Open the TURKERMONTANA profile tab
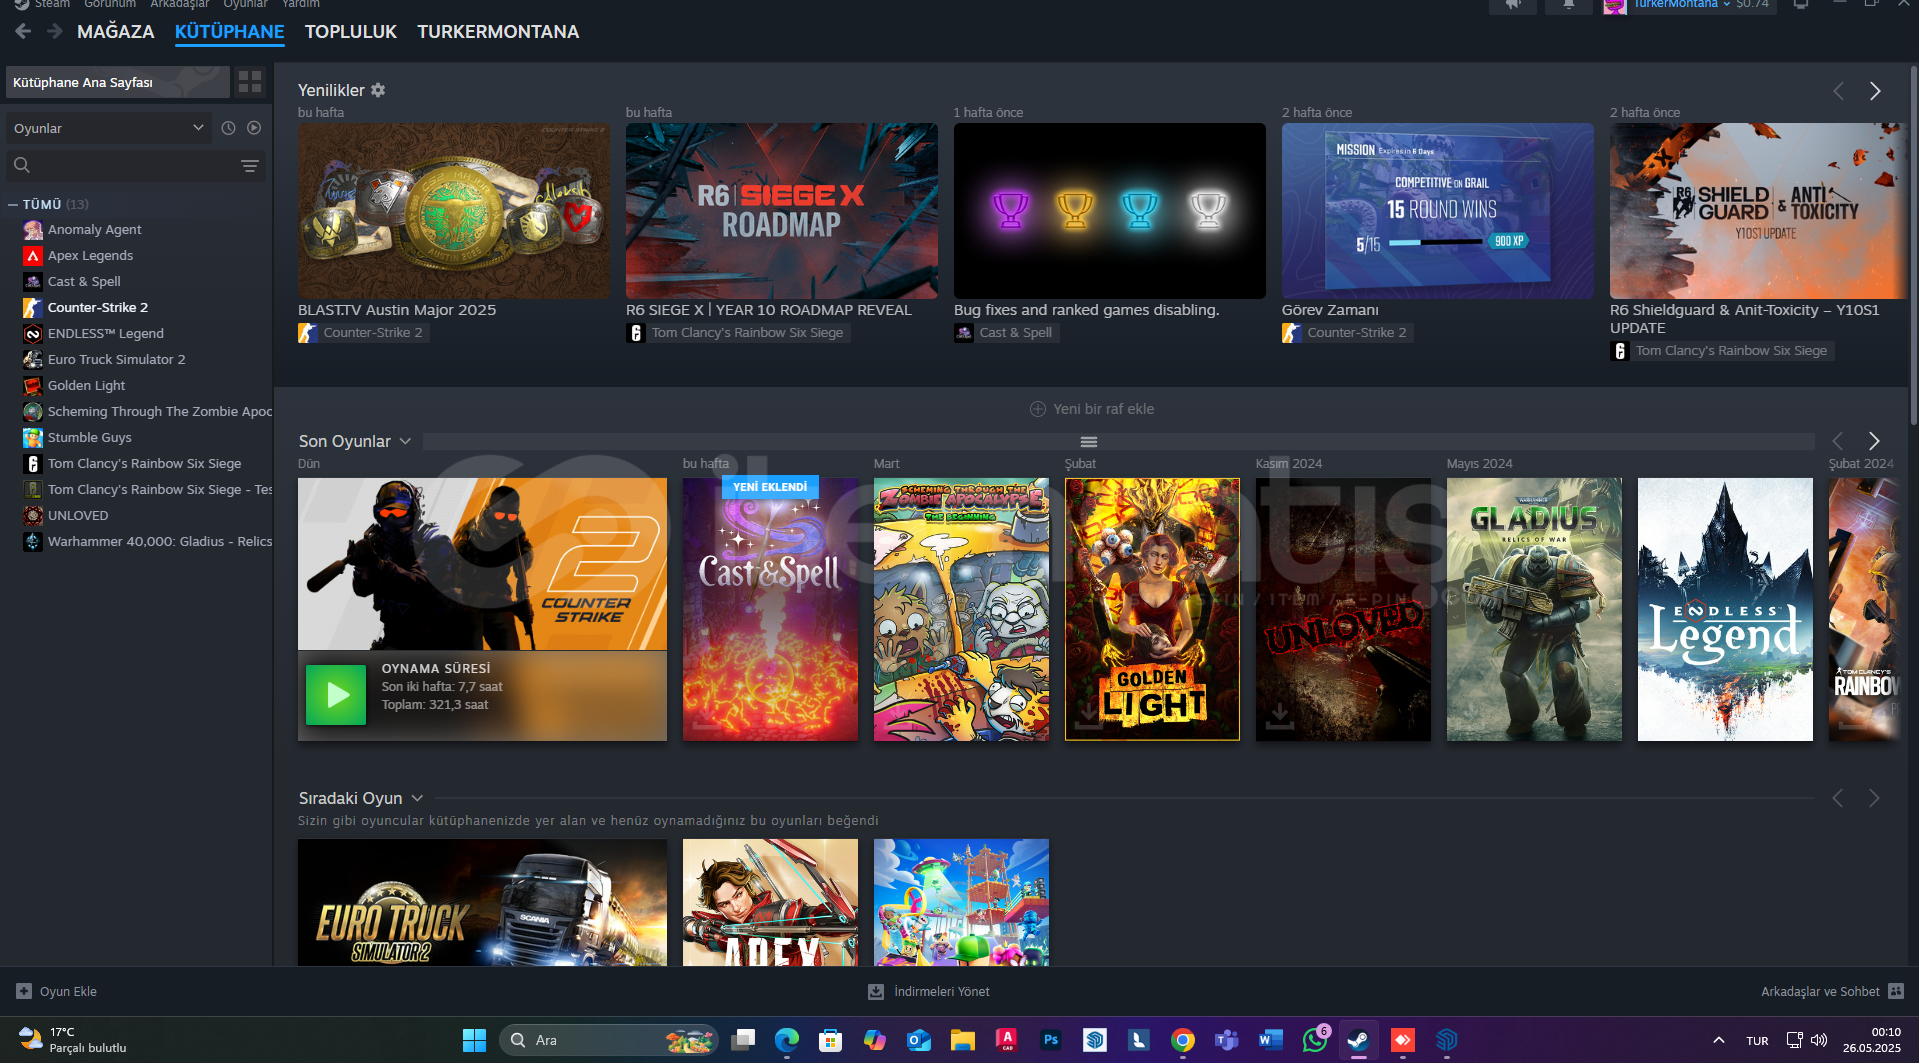The height and width of the screenshot is (1063, 1919). [x=498, y=32]
